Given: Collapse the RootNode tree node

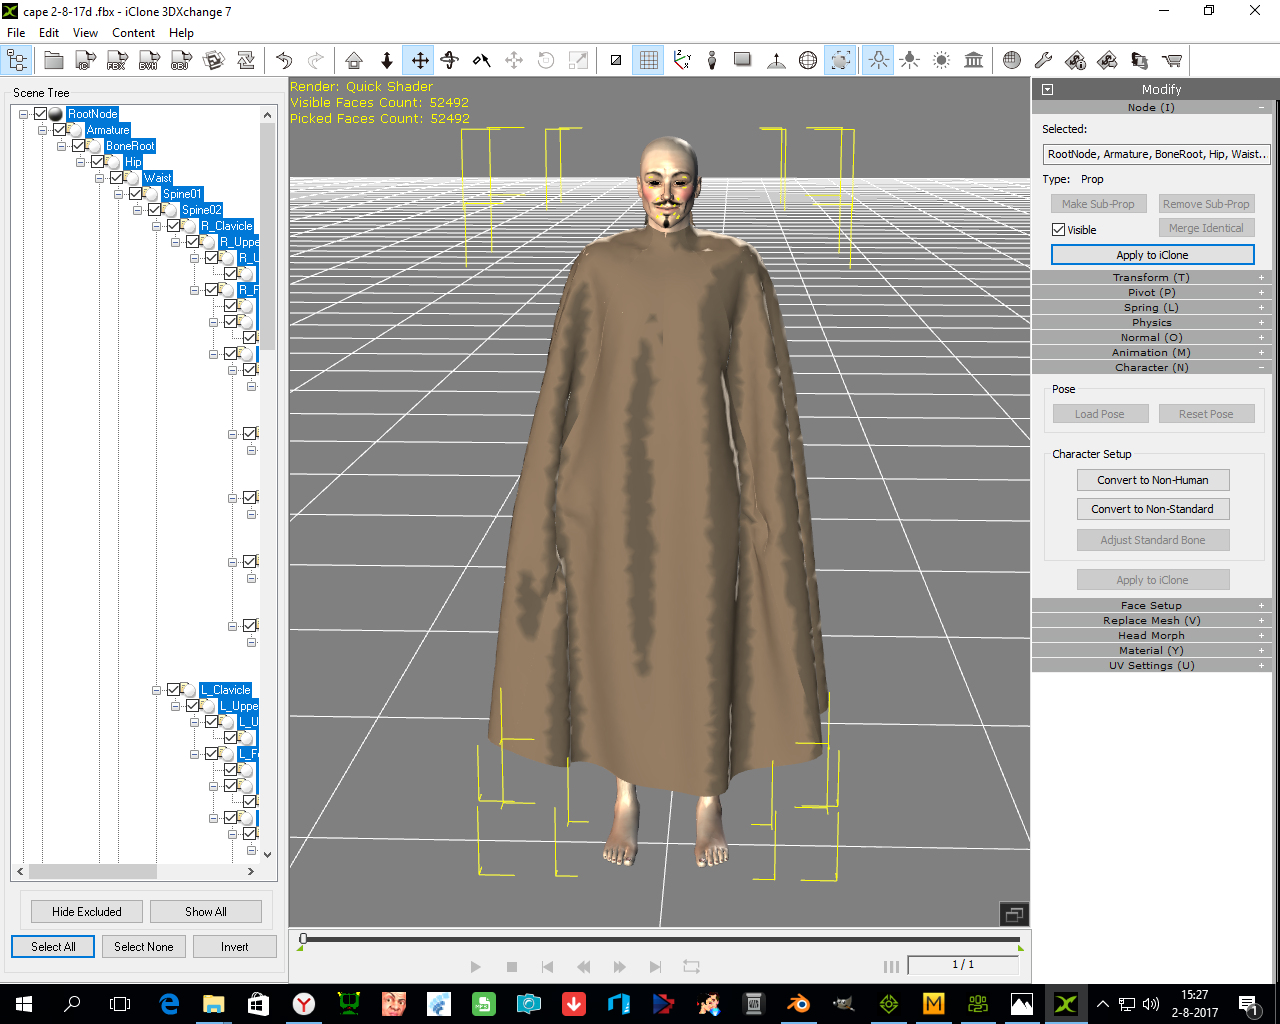Looking at the screenshot, I should (24, 114).
